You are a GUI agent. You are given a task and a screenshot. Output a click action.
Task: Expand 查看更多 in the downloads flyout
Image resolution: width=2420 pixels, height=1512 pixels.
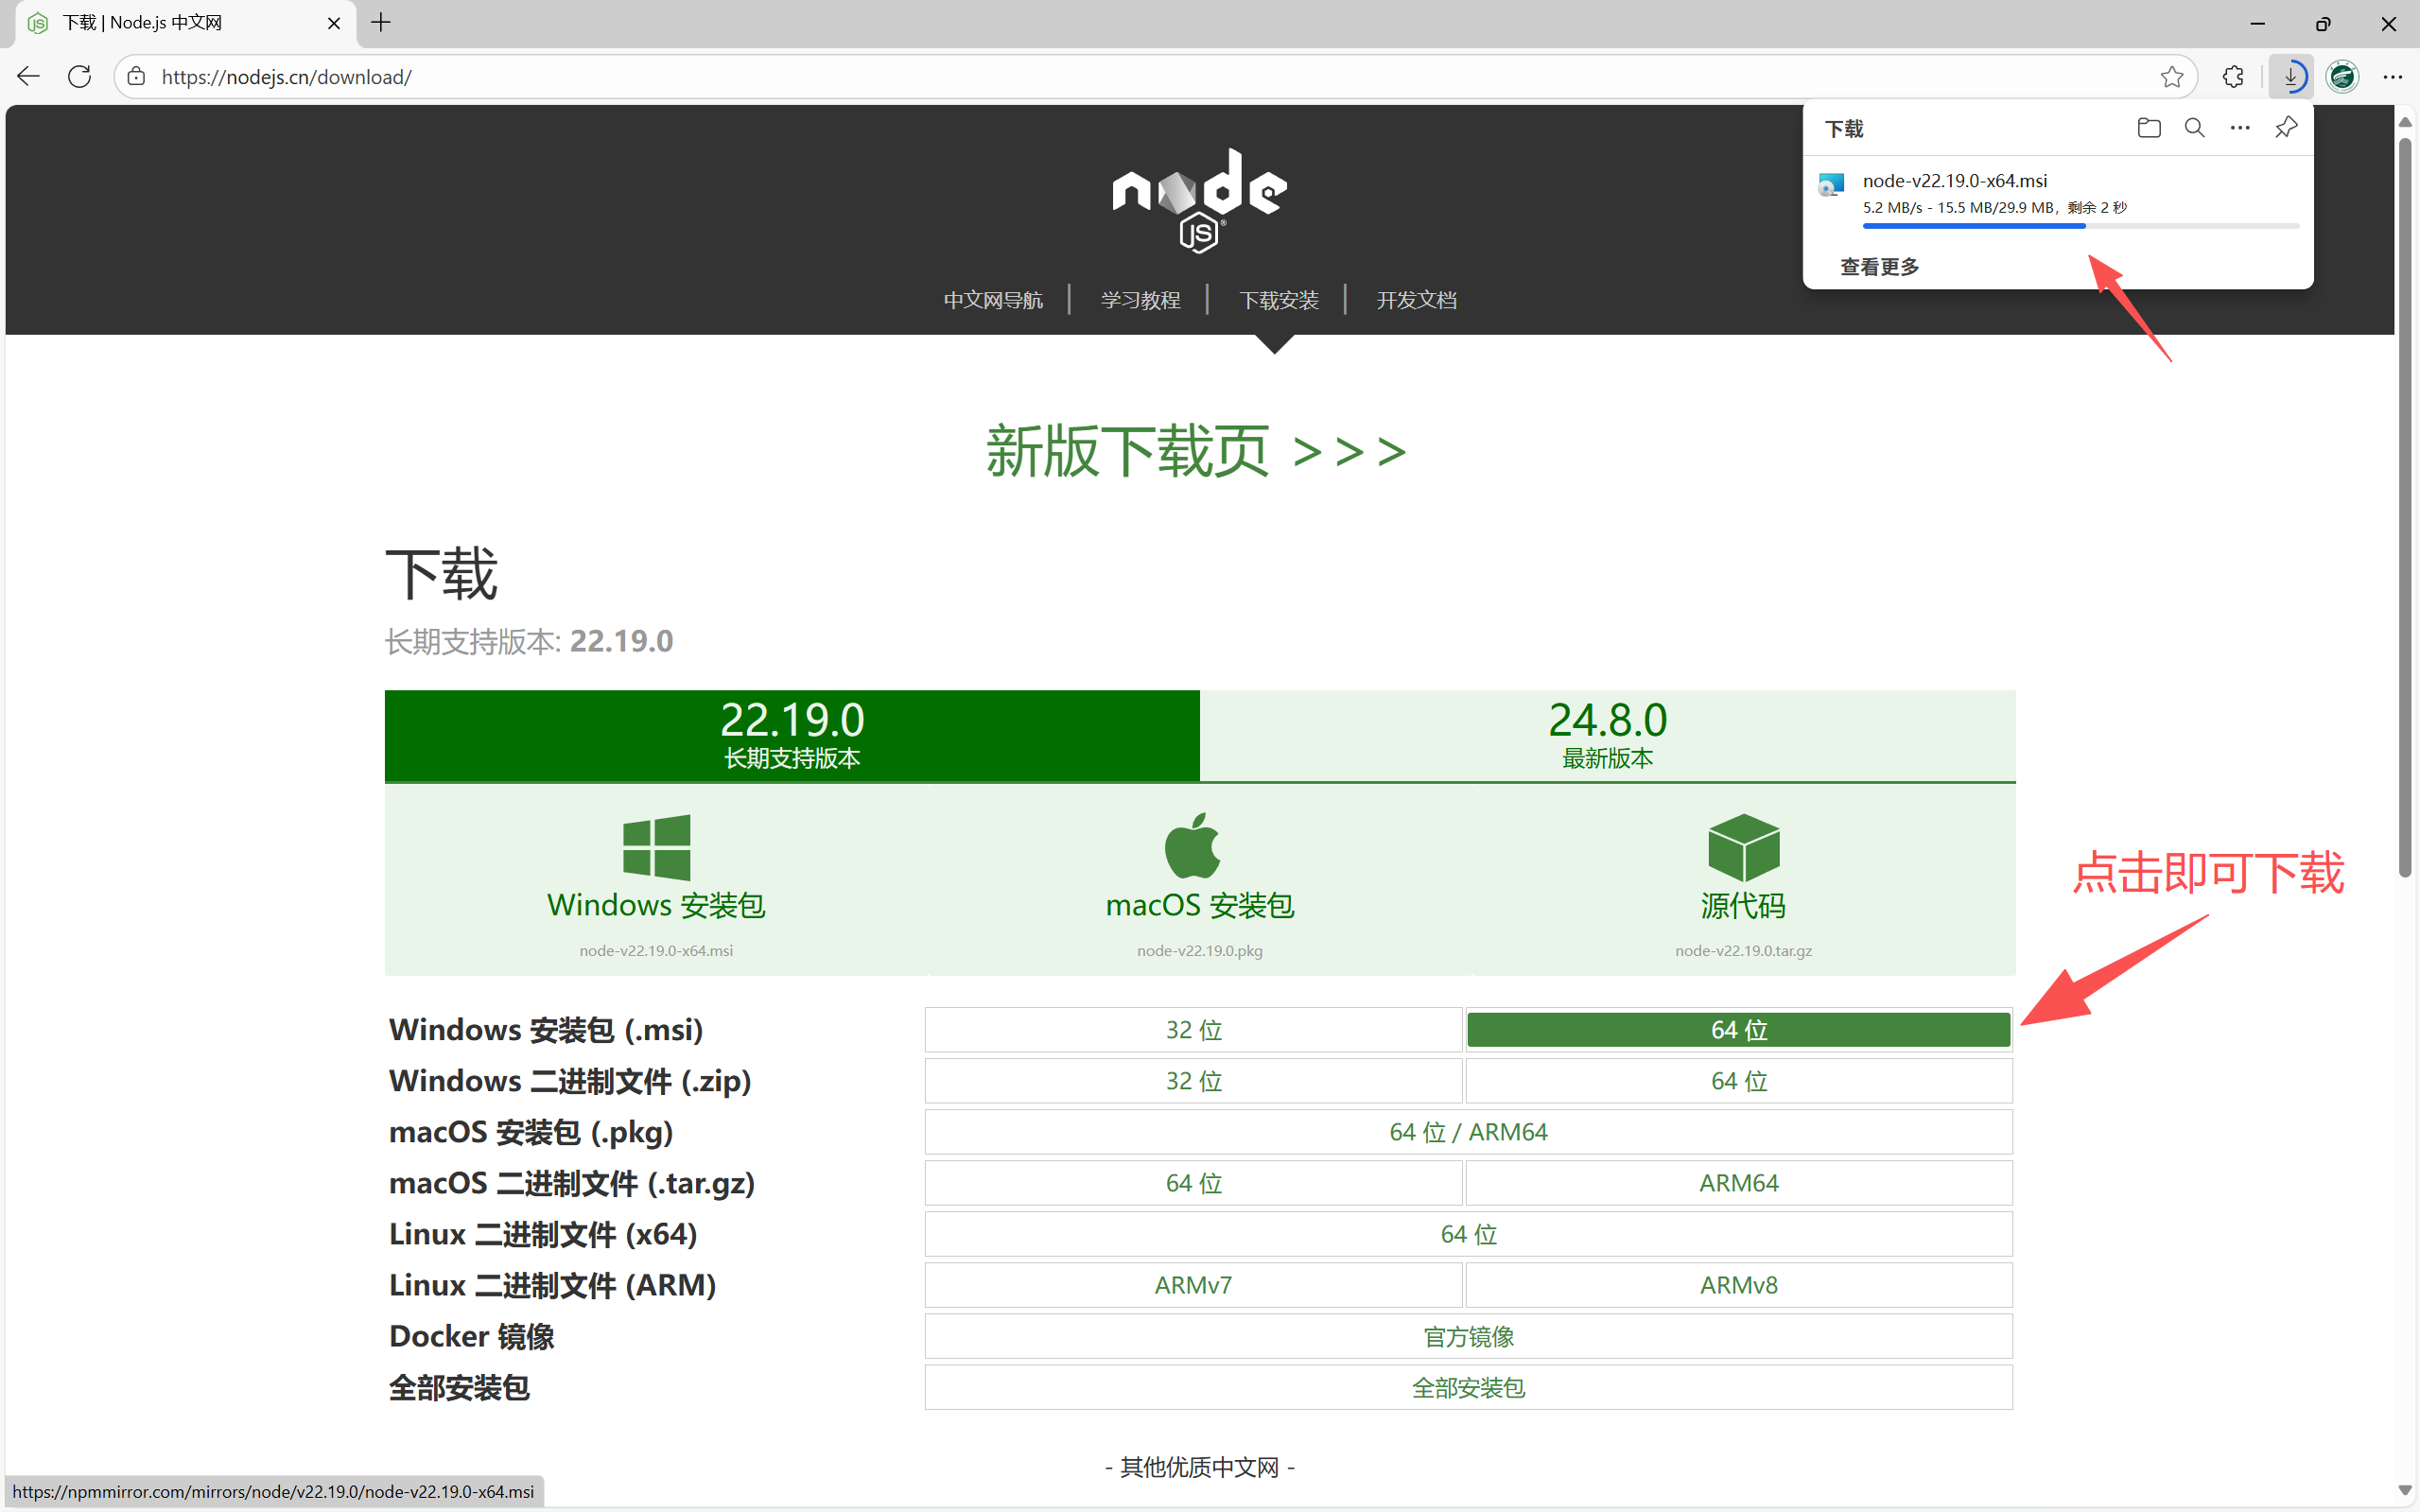point(1878,265)
